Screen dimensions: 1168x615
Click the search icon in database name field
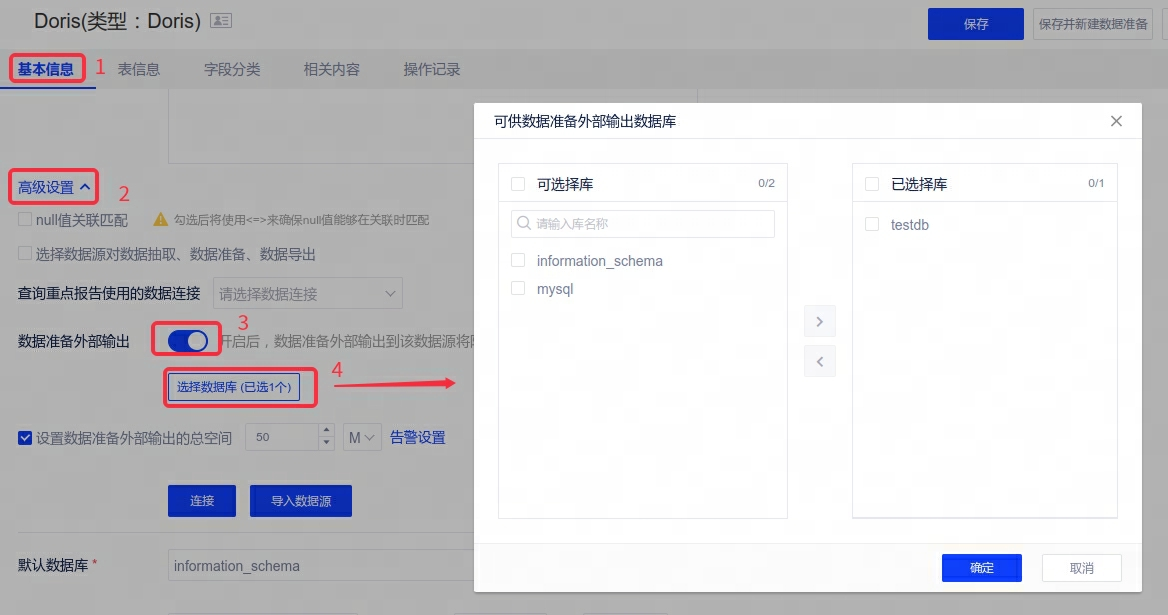pyautogui.click(x=523, y=224)
